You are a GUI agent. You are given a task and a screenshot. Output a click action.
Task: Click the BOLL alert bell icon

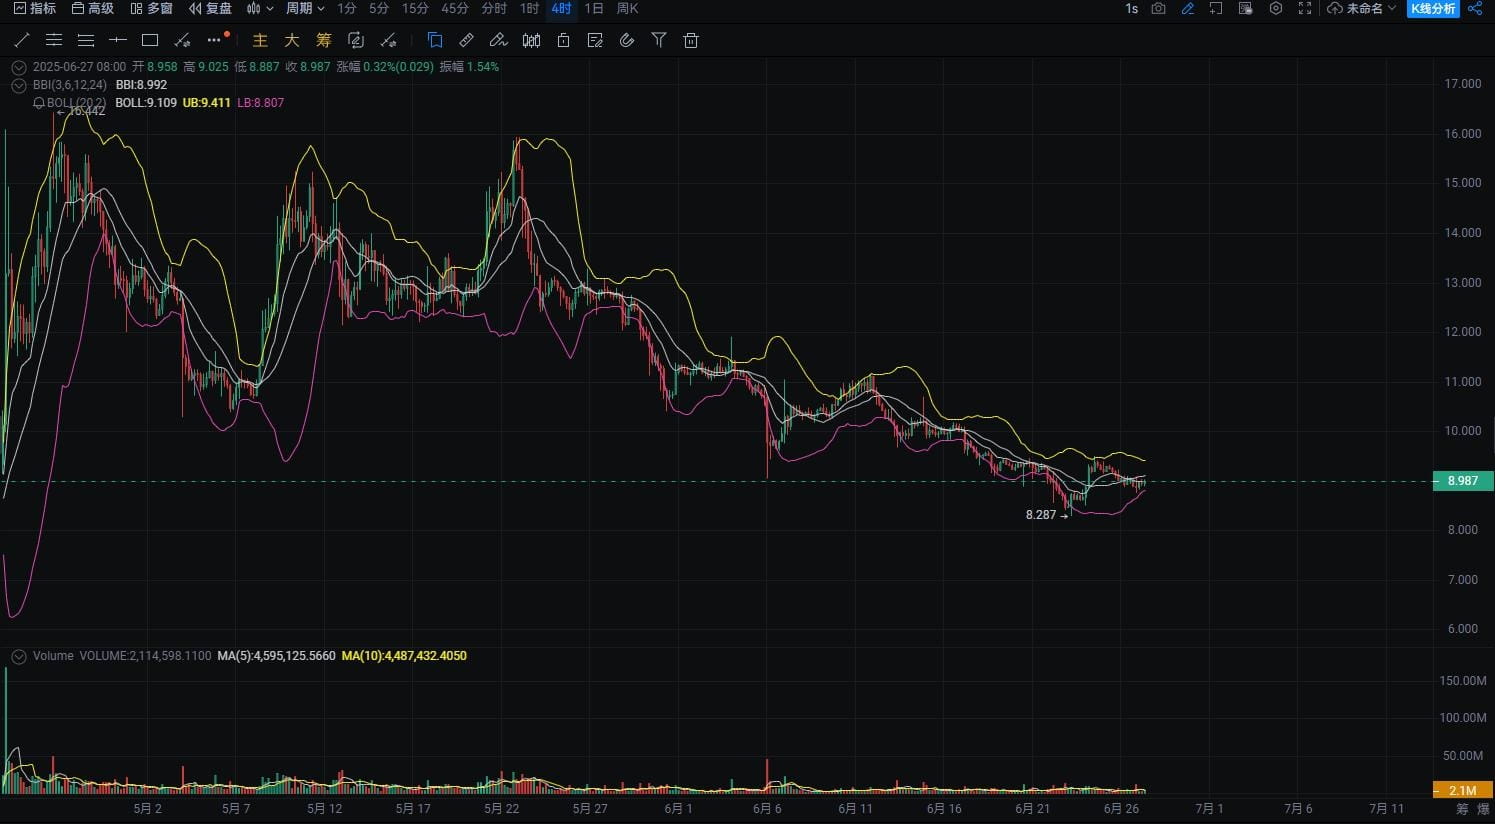tap(39, 103)
